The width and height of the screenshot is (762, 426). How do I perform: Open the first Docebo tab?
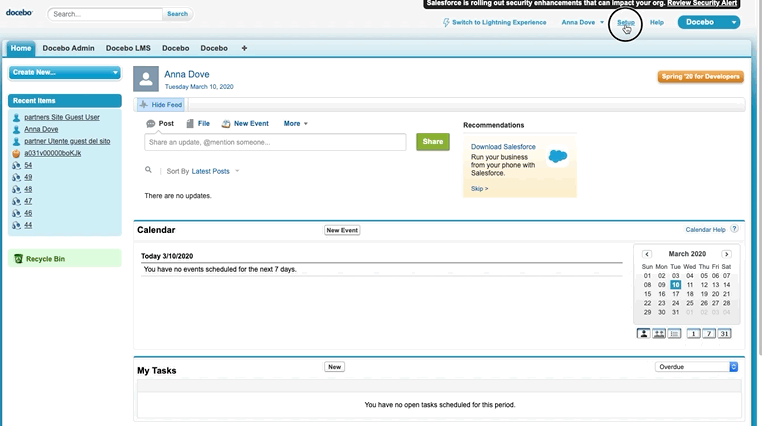175,48
